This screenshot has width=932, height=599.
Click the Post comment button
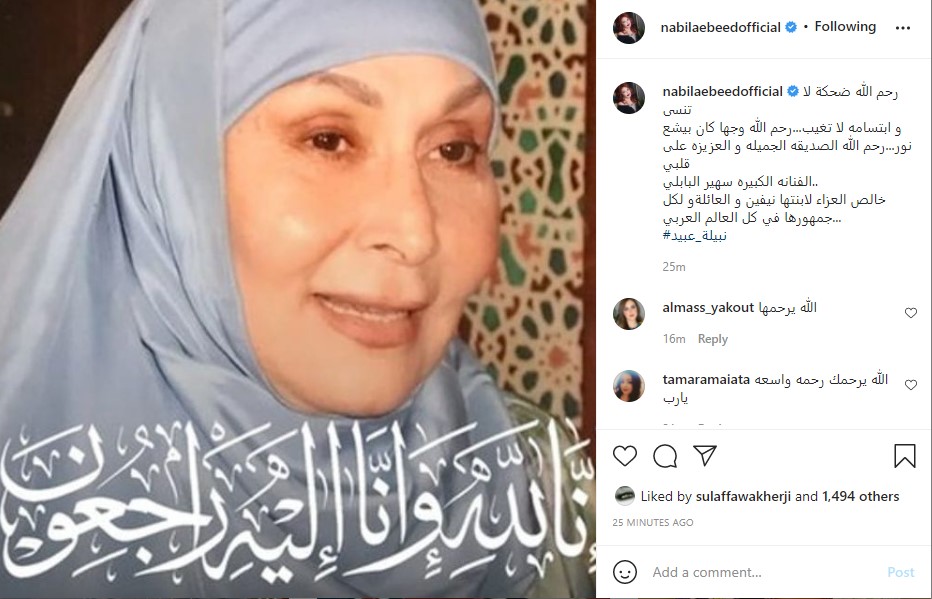(900, 572)
